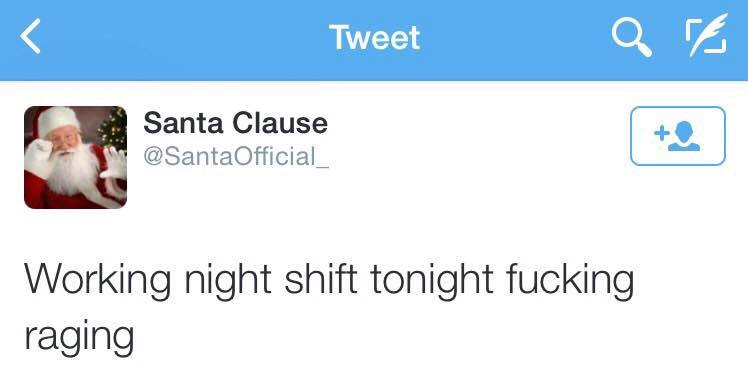The width and height of the screenshot is (748, 369).
Task: Tap the handle of the search magnifier
Action: [x=644, y=49]
